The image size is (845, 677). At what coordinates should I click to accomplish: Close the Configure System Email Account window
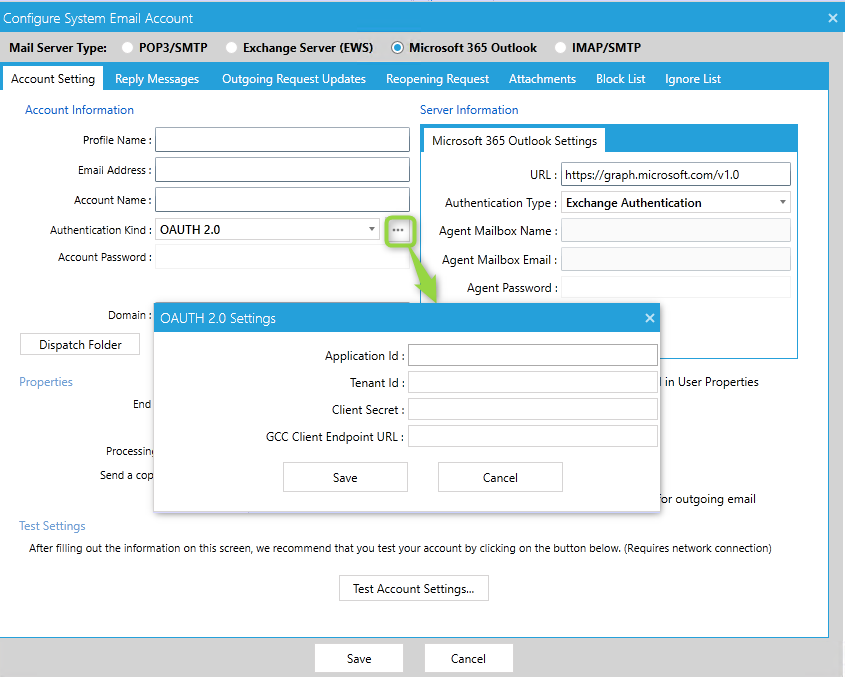[x=833, y=18]
